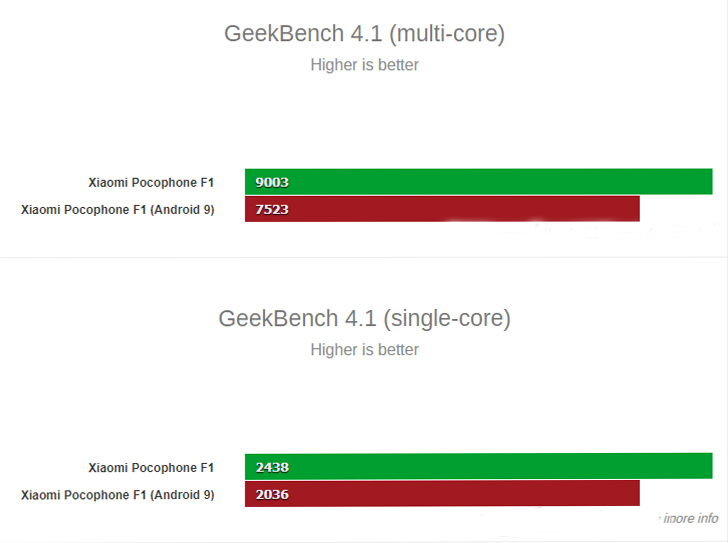
Task: Click the right end of the 2036 red bar
Action: coord(636,493)
